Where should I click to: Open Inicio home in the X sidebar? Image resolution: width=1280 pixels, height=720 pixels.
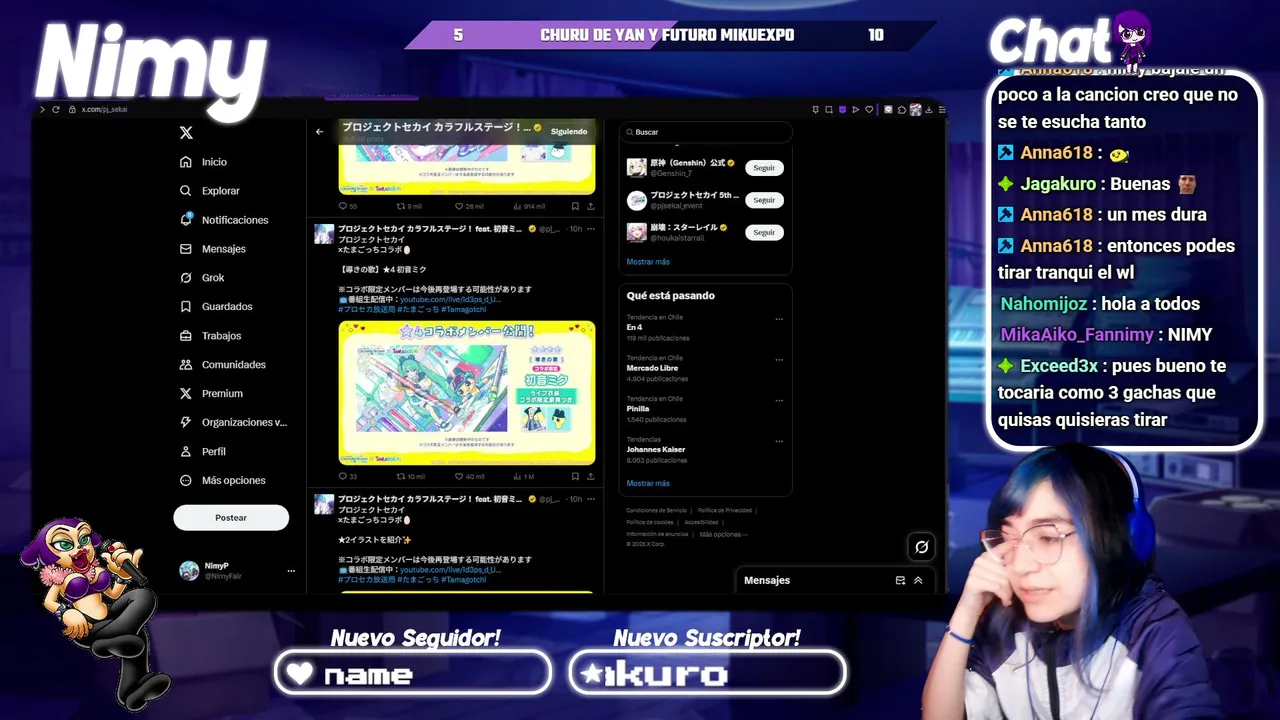[x=204, y=162]
